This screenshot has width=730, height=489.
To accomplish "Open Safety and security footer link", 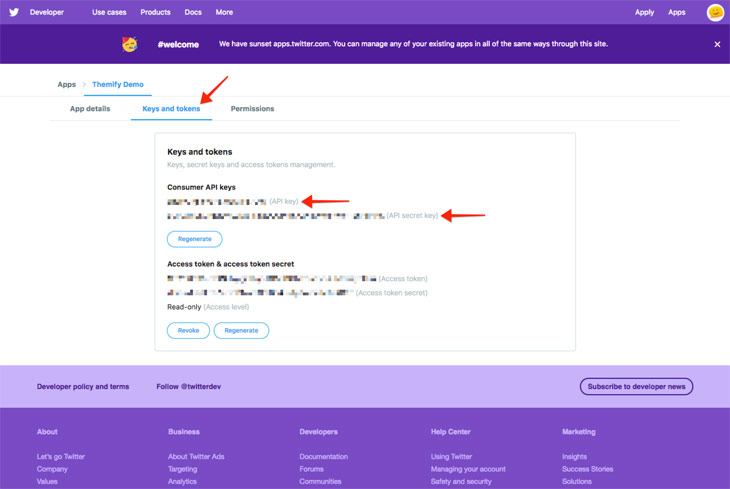I will 461,482.
